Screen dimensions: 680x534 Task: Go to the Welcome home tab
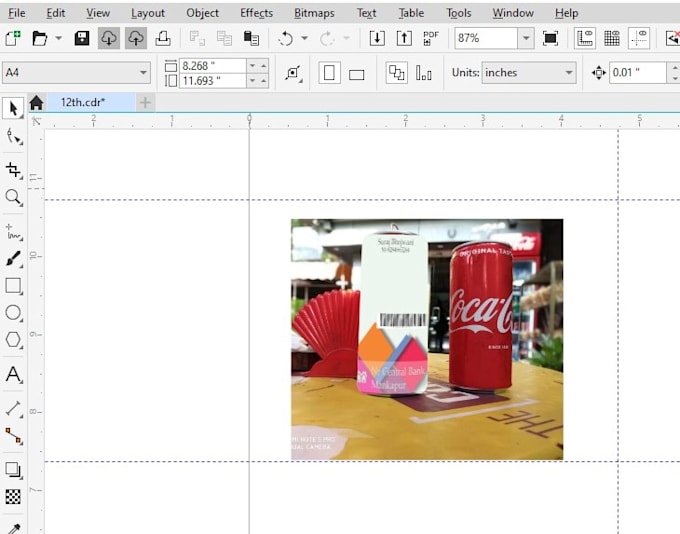[36, 103]
